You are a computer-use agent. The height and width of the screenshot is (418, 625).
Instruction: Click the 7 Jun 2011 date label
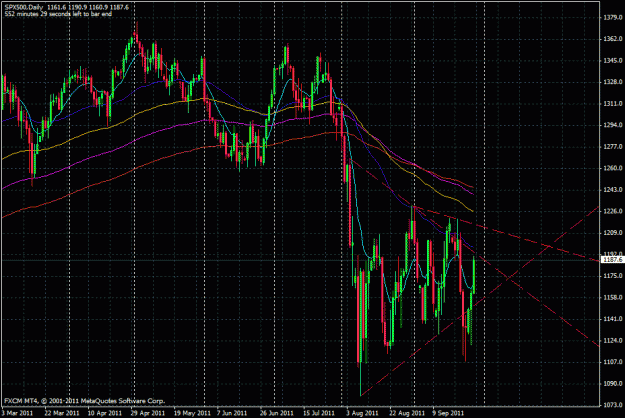pyautogui.click(x=232, y=413)
